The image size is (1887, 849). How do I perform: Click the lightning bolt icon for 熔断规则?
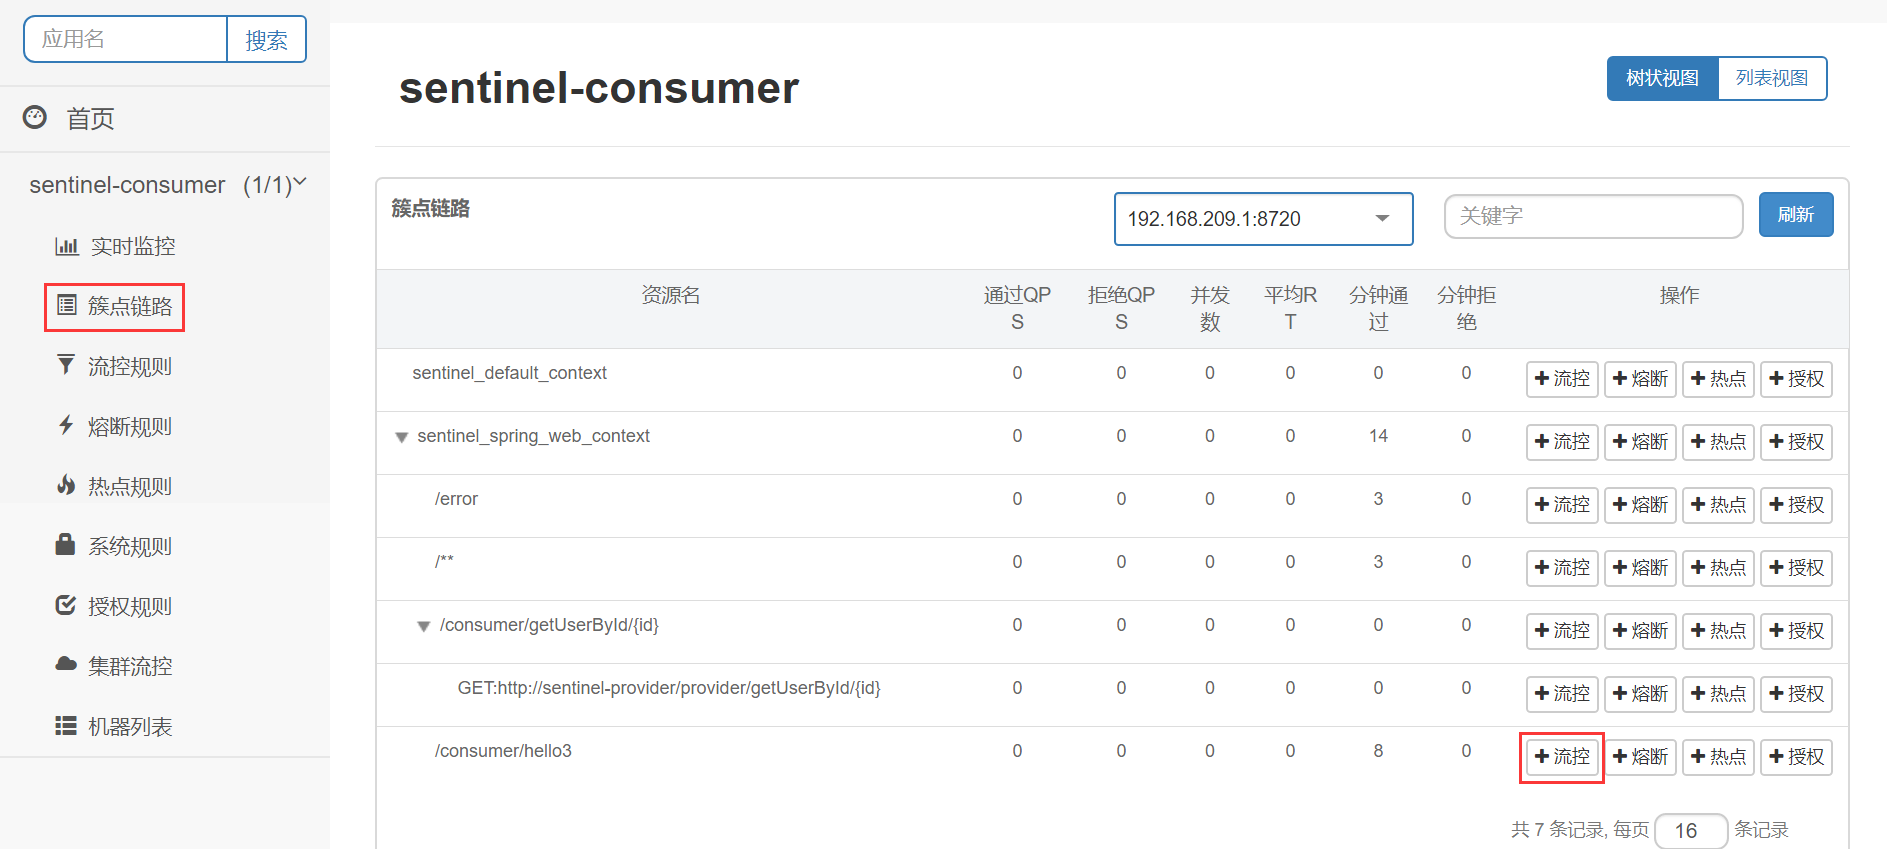66,425
